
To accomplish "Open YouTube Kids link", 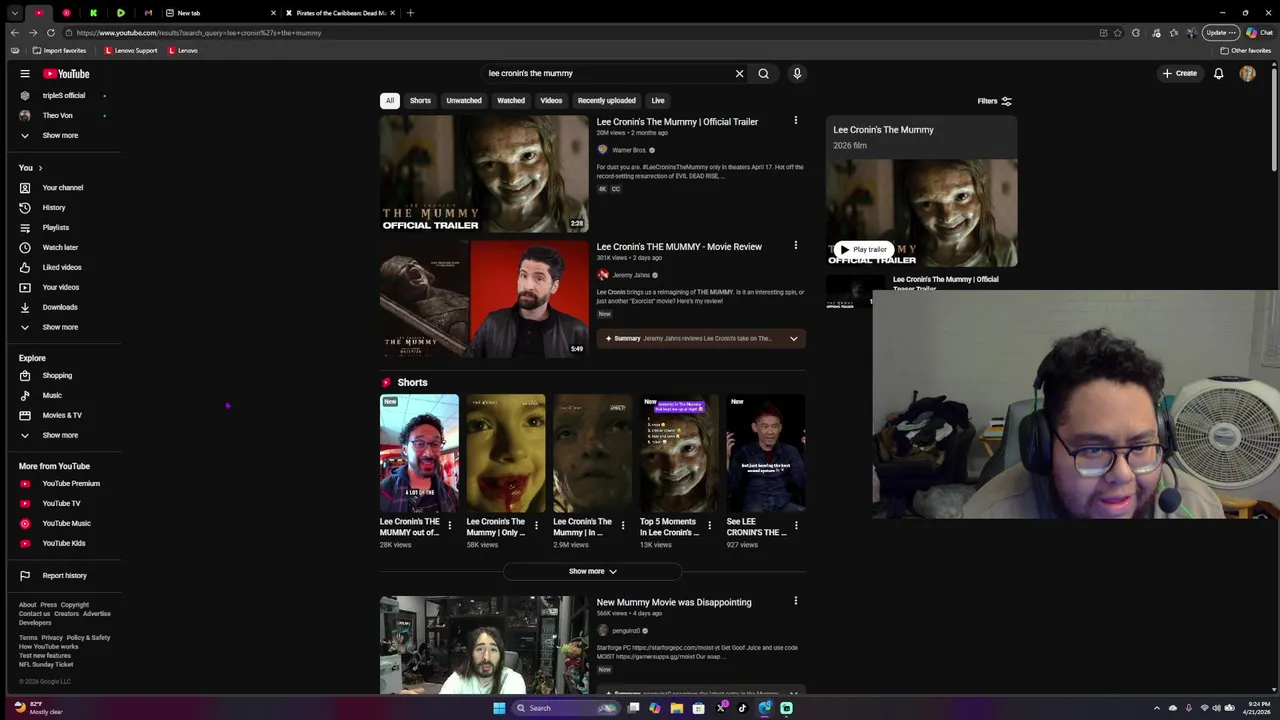I will click(63, 543).
